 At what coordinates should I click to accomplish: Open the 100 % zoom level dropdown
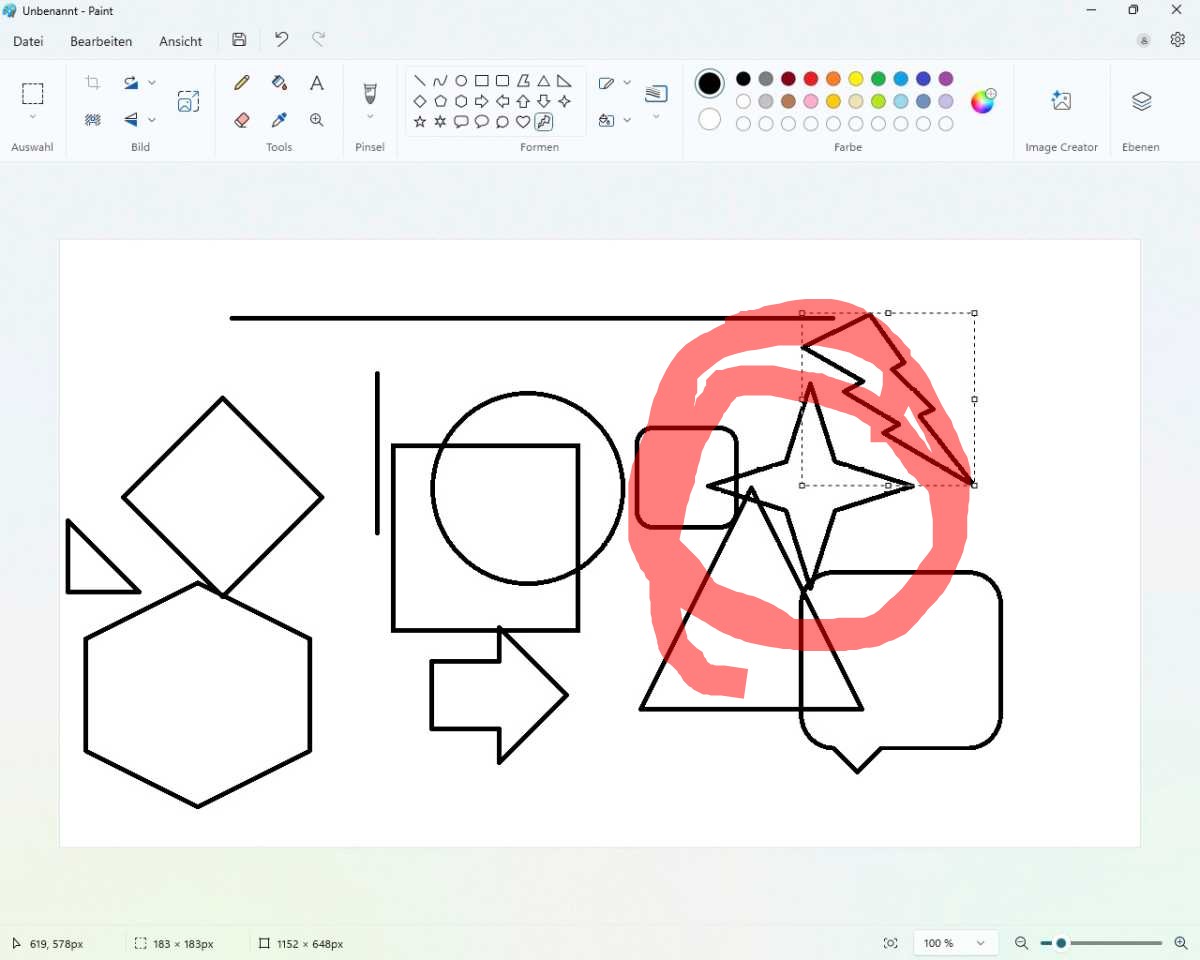[955, 943]
